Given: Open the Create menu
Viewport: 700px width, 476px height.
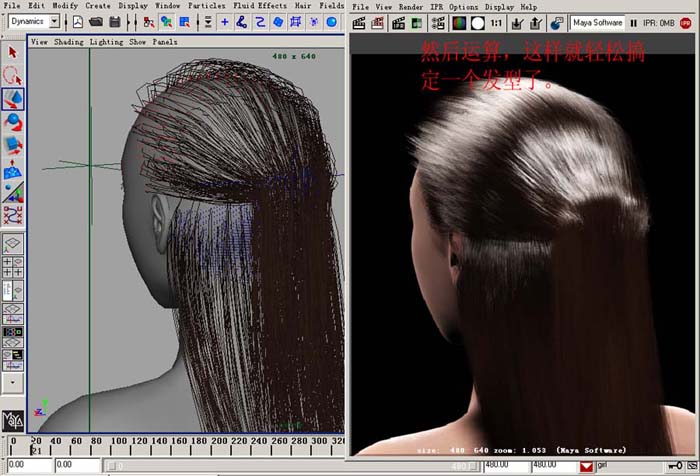Looking at the screenshot, I should [98, 5].
